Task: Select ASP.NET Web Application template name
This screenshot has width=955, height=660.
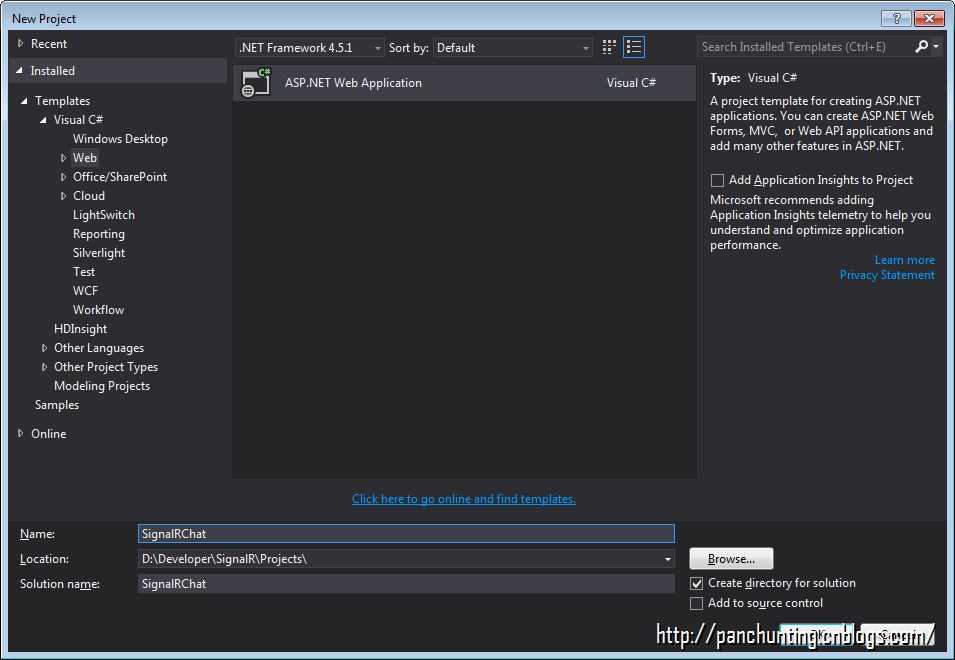Action: coord(353,83)
